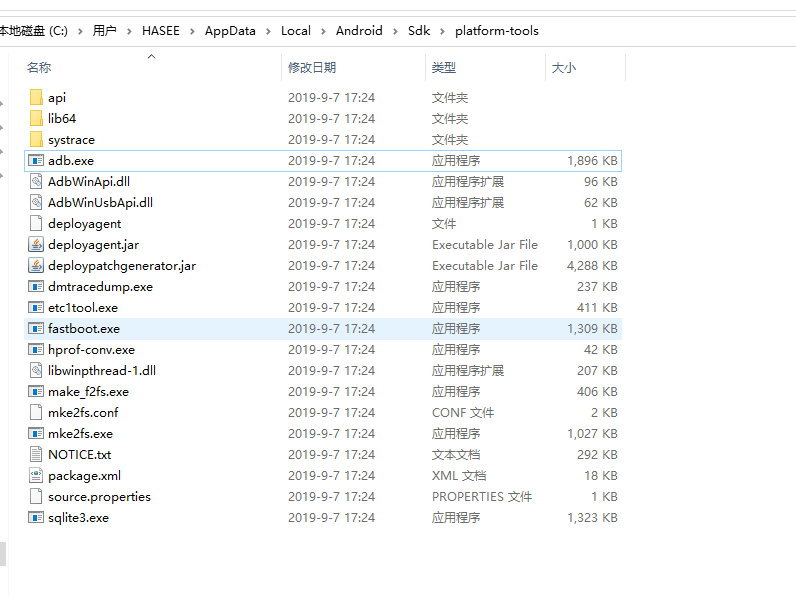The image size is (796, 597).
Task: Click the adb.exe application icon
Action: tap(36, 160)
